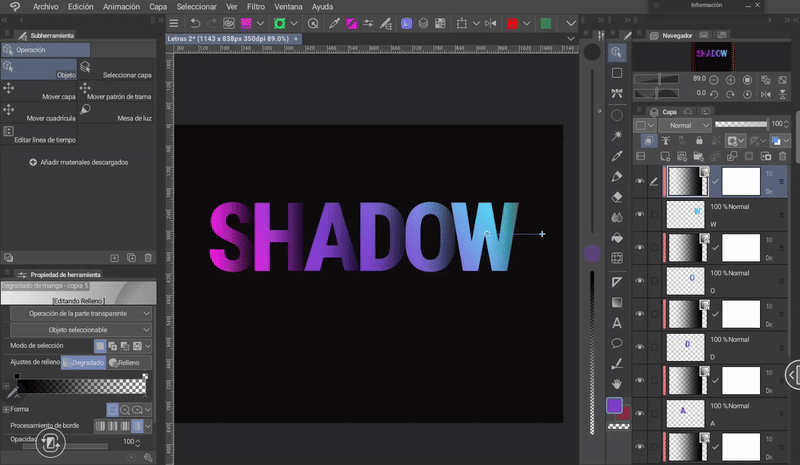Open the layer blending mode Normal dropdown
This screenshot has height=465, width=800.
pyautogui.click(x=686, y=125)
